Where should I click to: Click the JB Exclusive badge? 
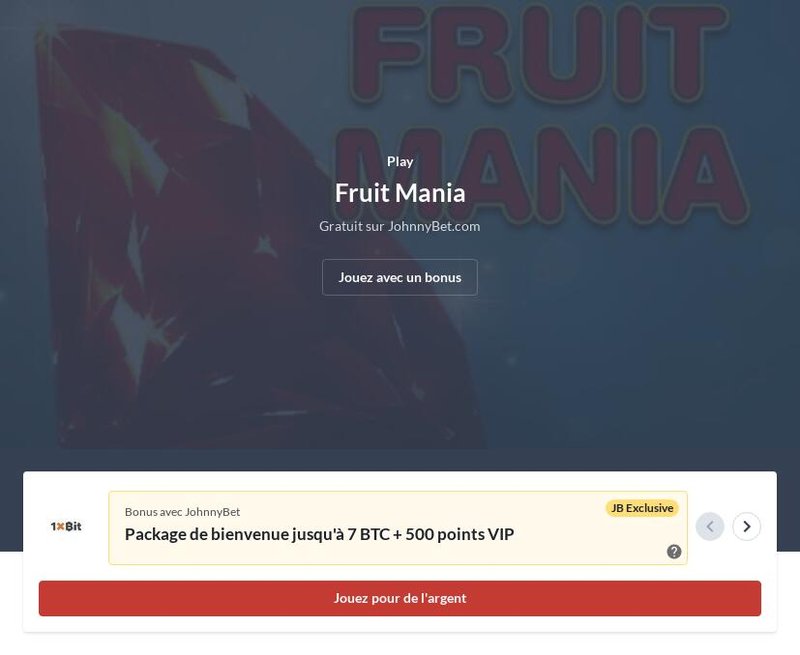[x=642, y=508]
